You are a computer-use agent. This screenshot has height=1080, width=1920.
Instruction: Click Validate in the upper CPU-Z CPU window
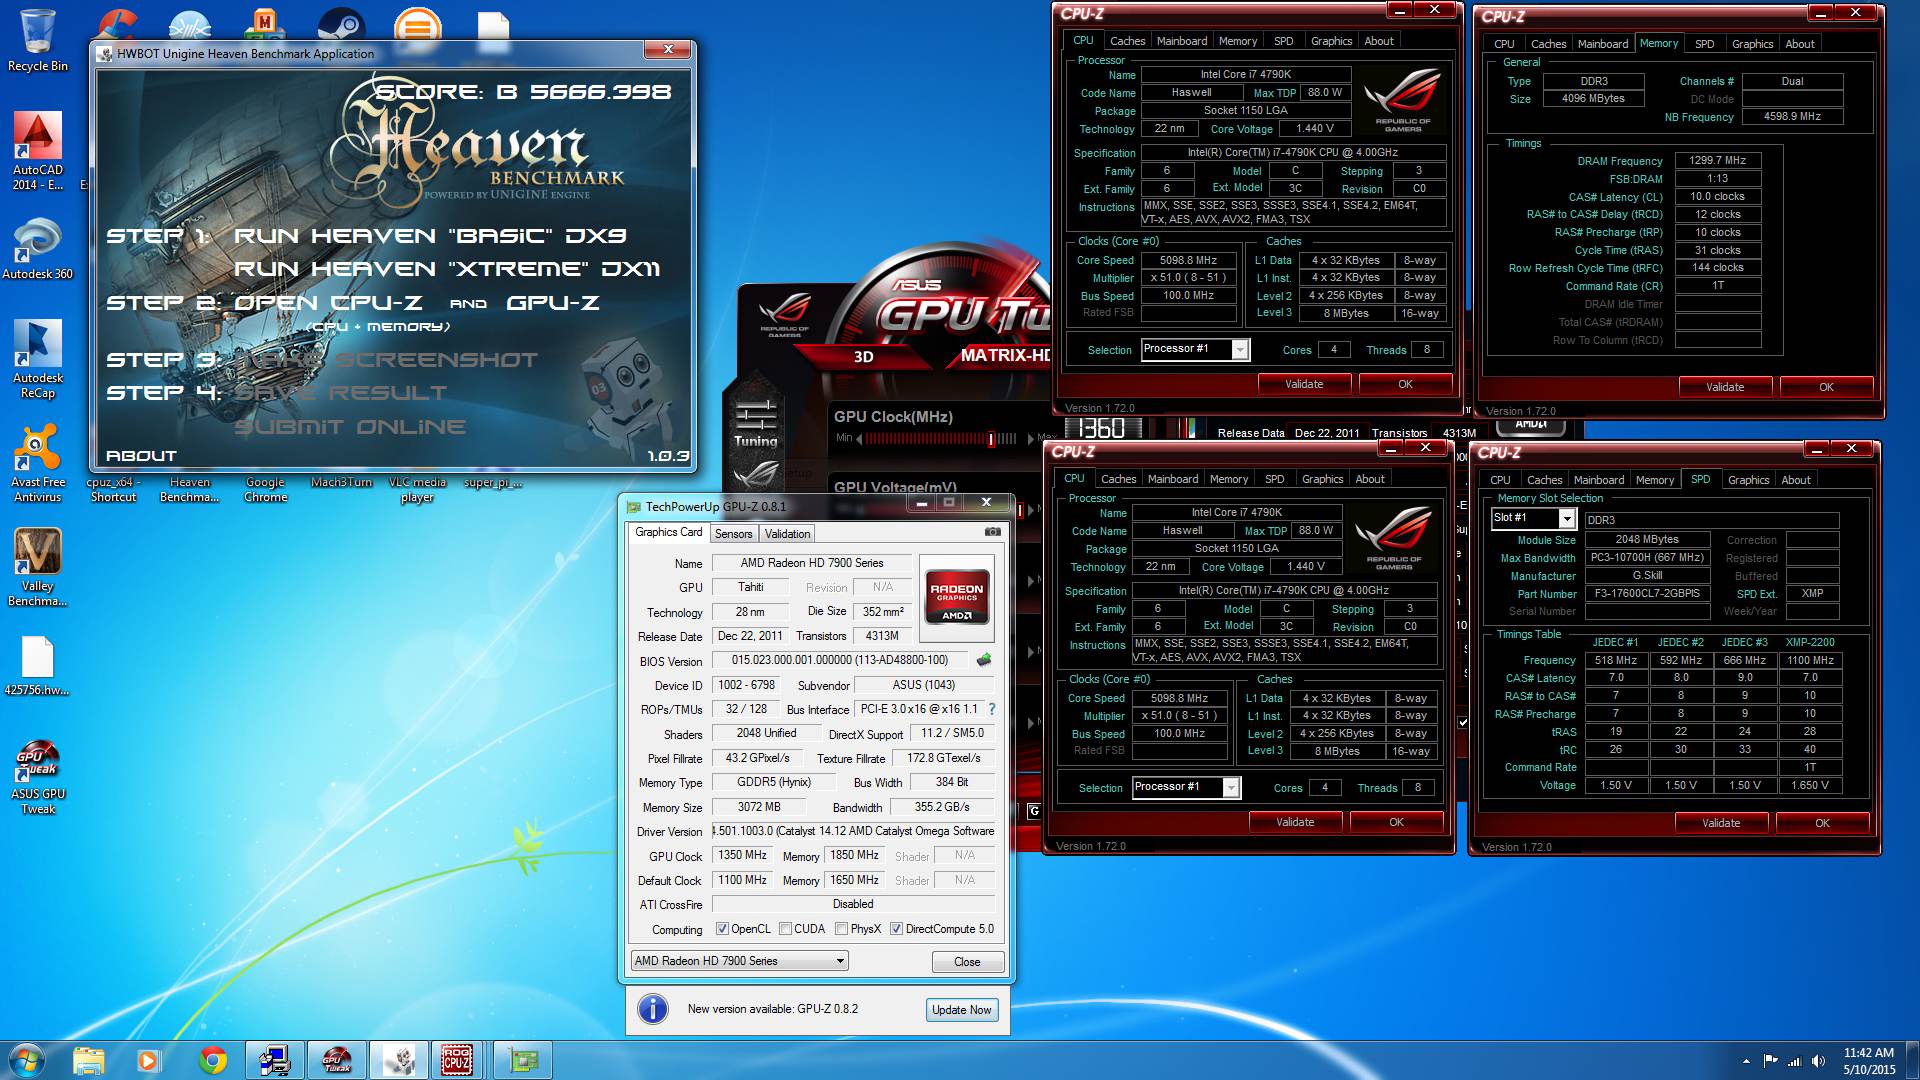point(1303,384)
